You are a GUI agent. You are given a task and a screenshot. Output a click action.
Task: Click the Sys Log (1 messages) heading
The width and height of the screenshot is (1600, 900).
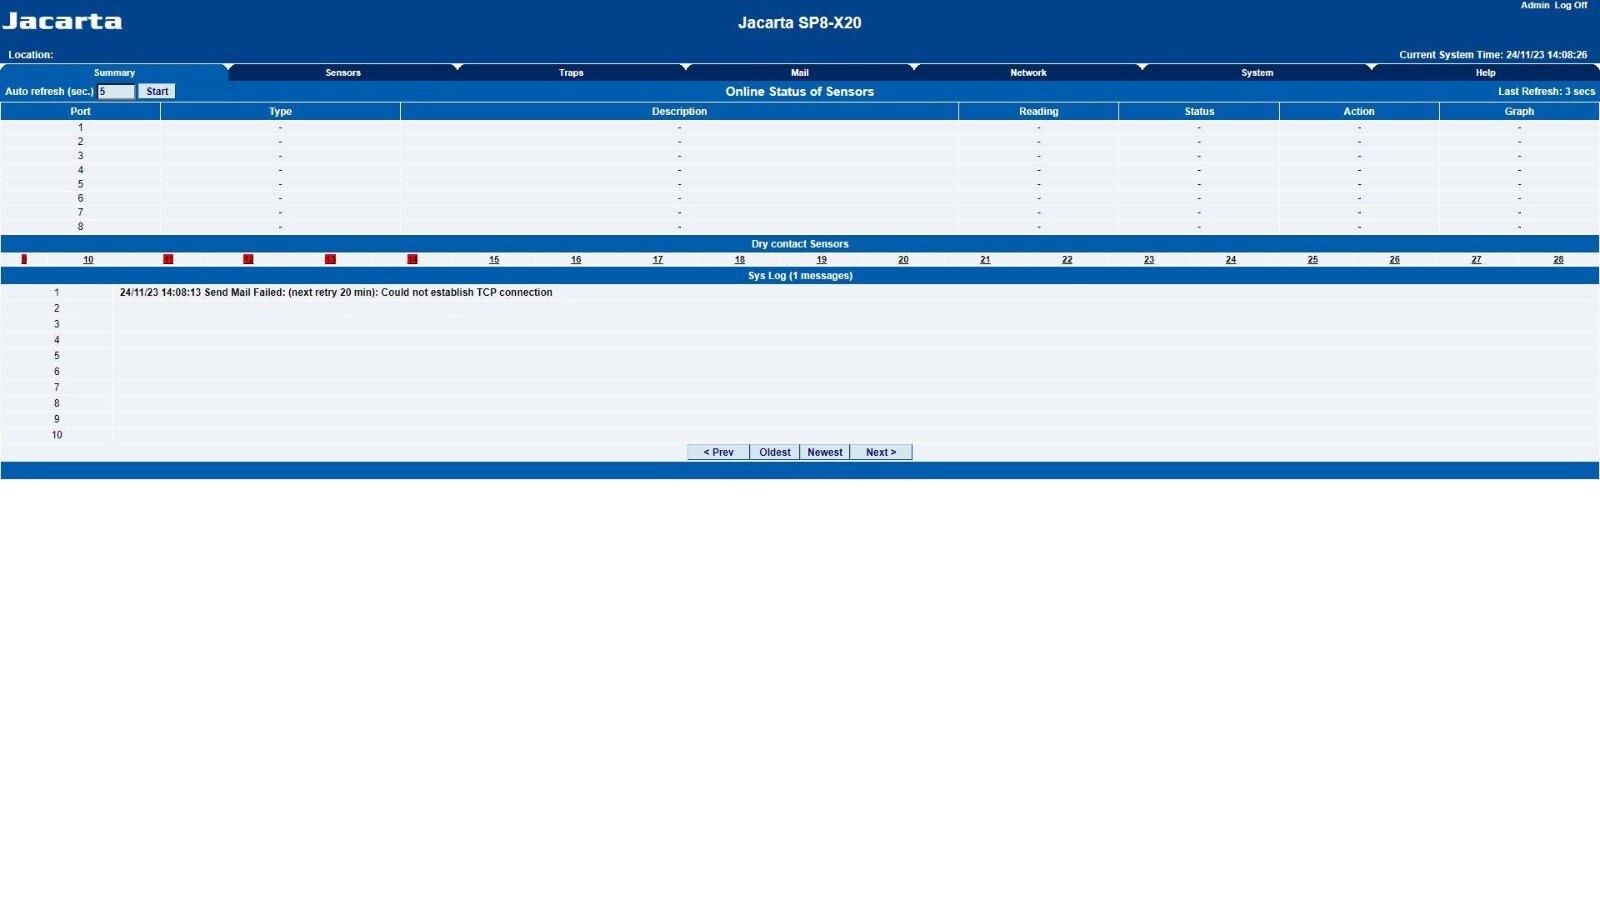tap(800, 276)
